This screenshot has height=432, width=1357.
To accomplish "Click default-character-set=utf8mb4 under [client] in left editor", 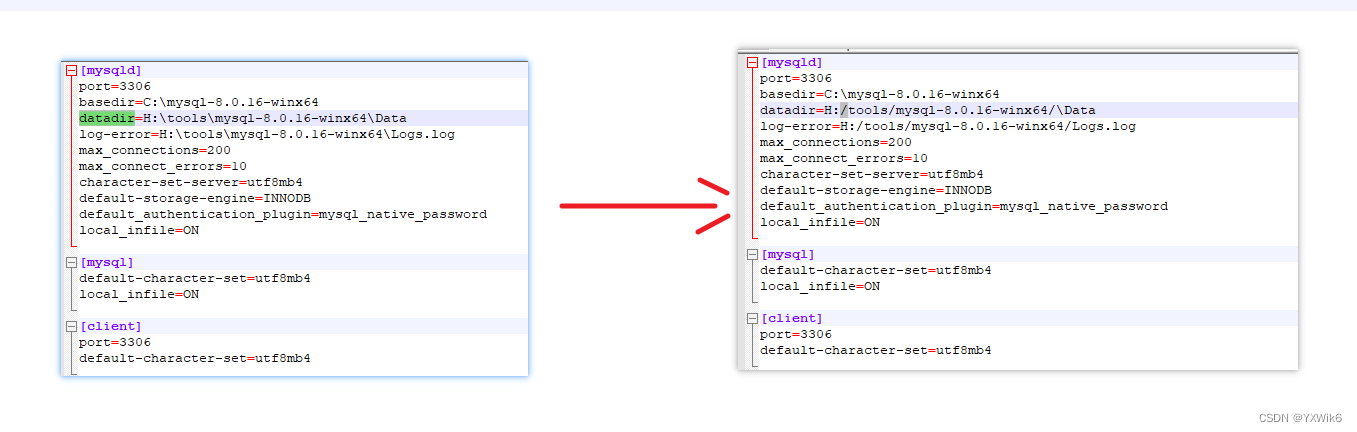I will click(195, 358).
